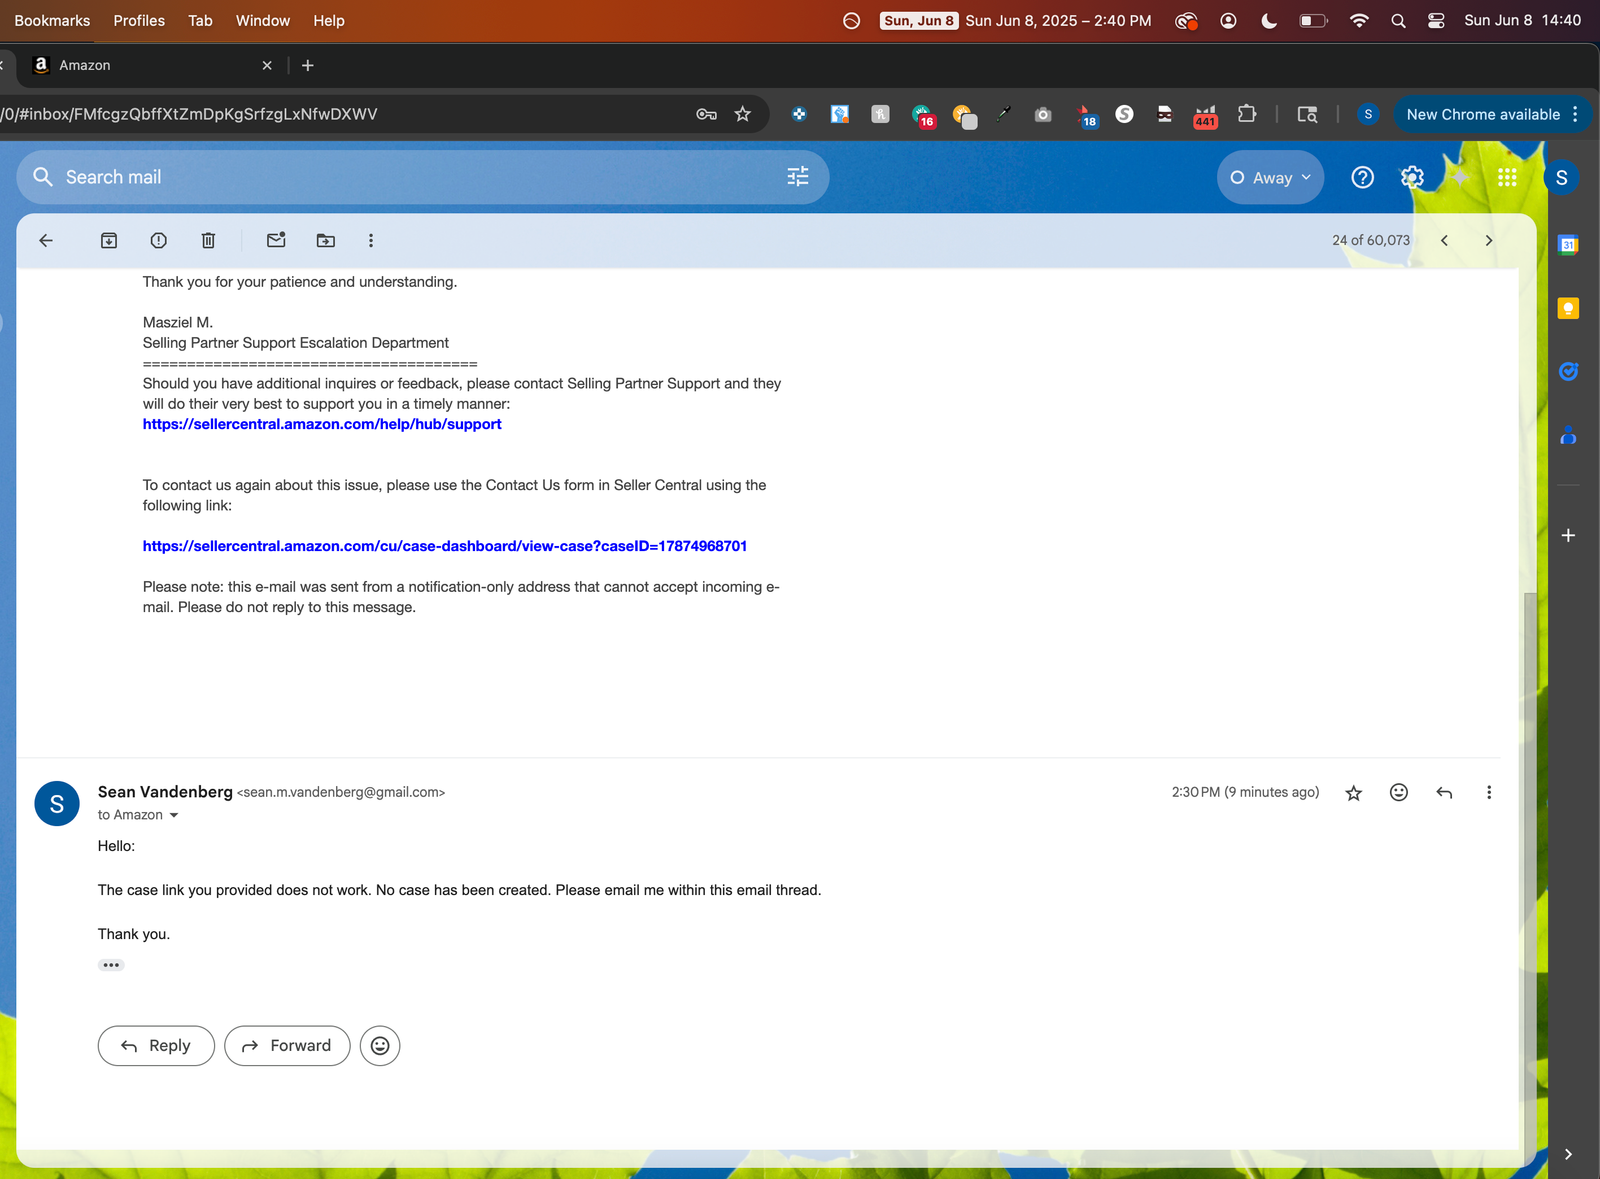
Task: Open extension with 18 badge
Action: click(1086, 115)
